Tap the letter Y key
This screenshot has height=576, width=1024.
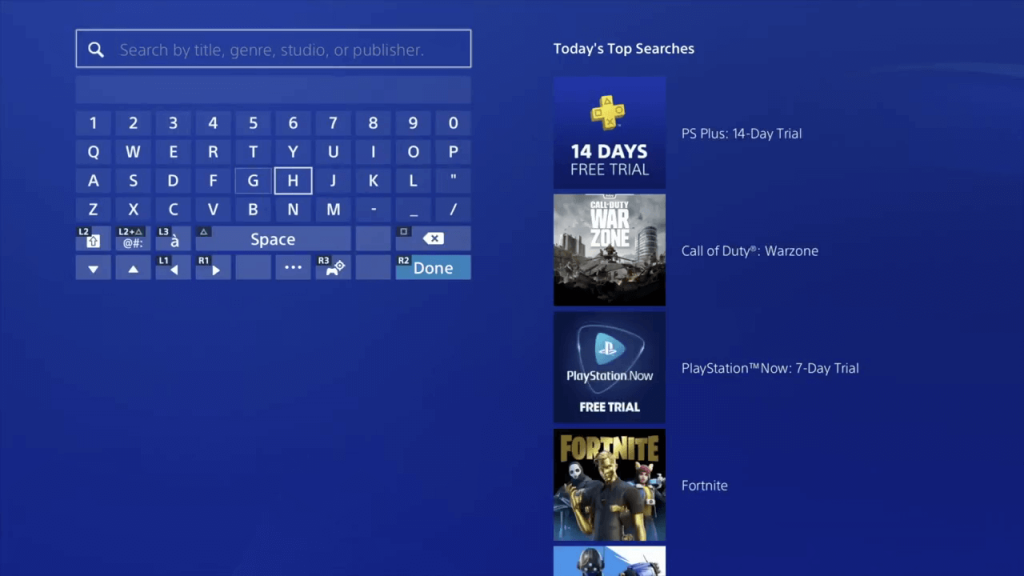coord(293,152)
